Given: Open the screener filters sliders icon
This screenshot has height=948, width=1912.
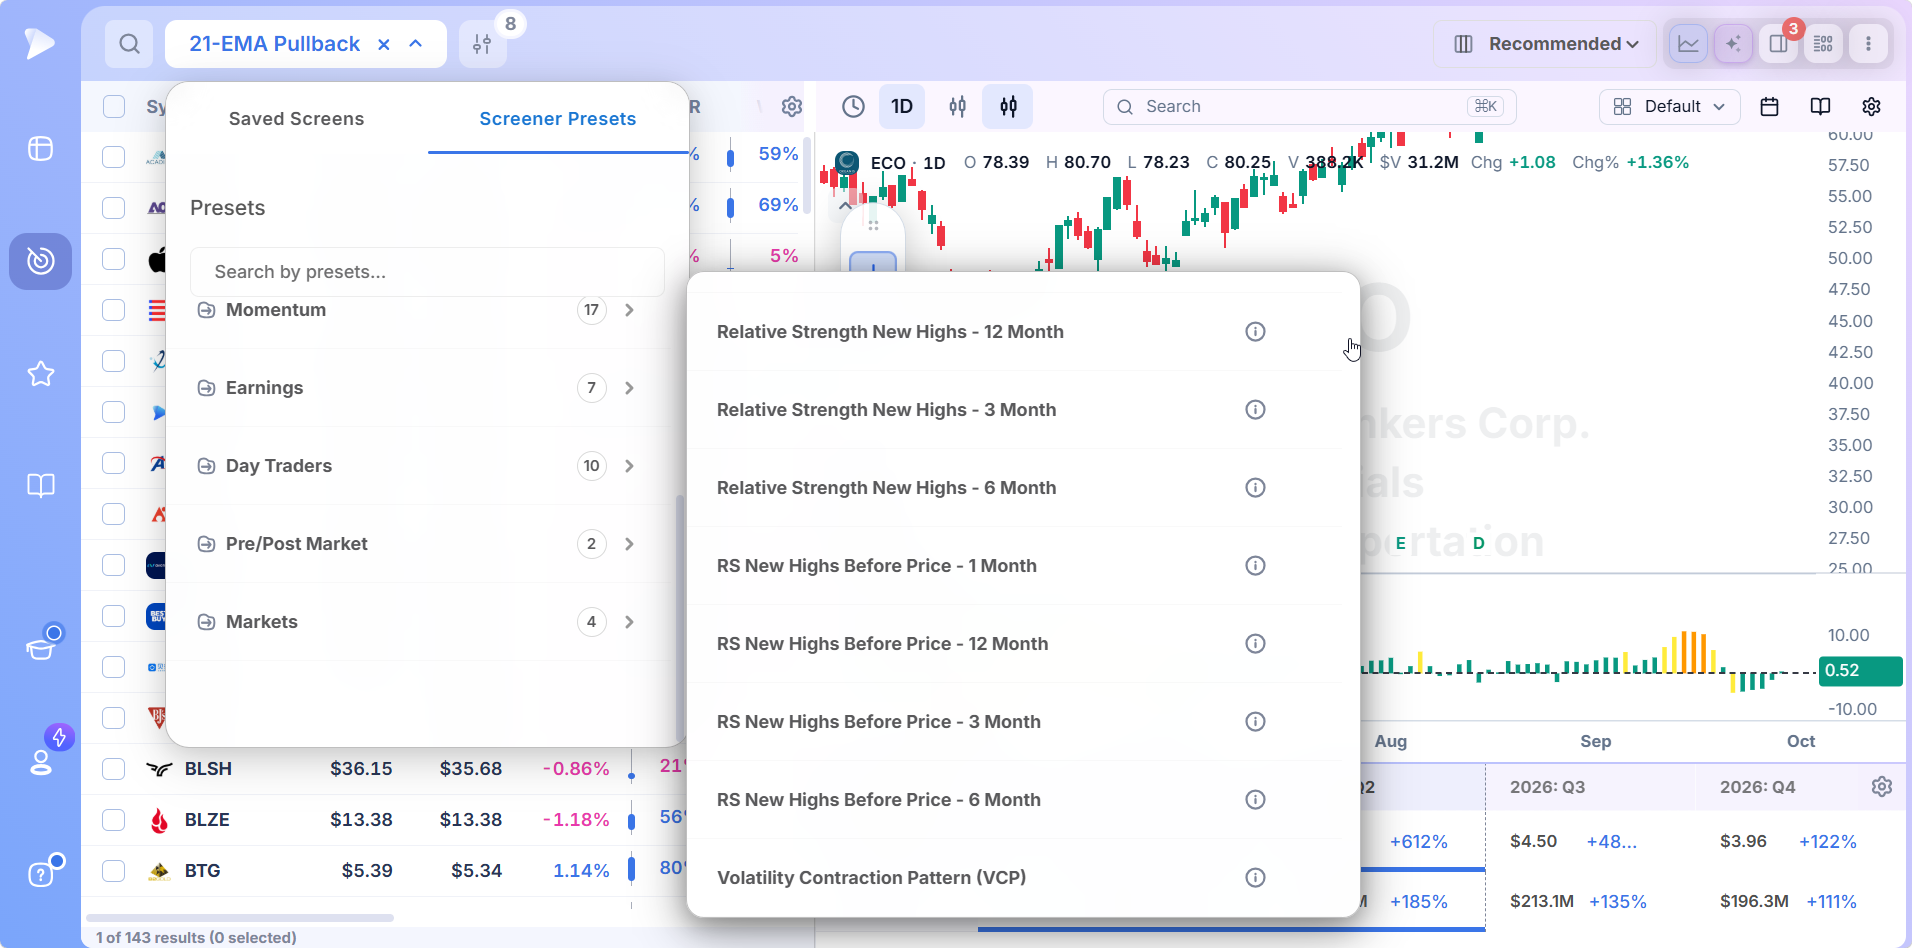Looking at the screenshot, I should (482, 44).
